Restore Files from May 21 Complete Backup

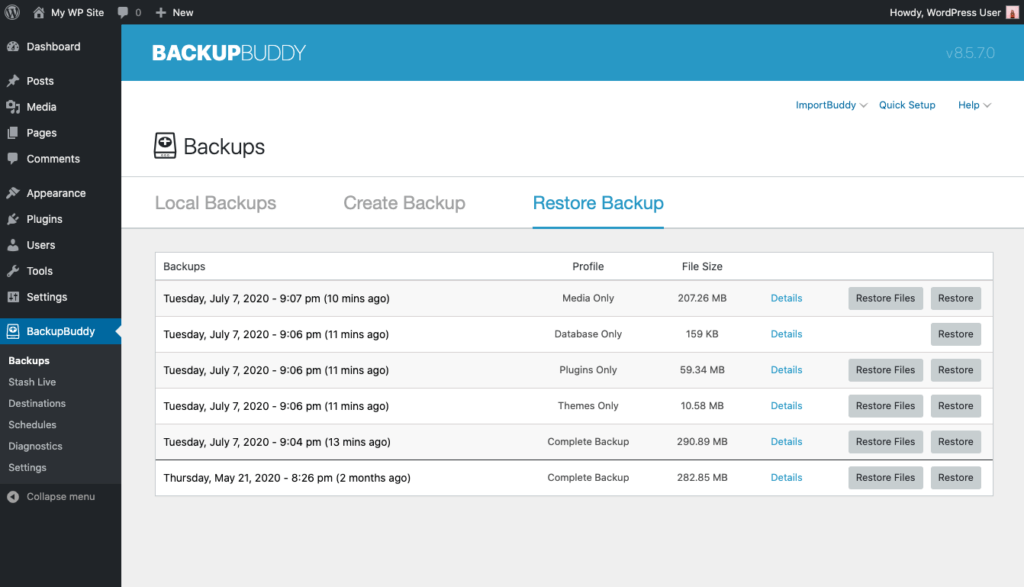tap(886, 478)
